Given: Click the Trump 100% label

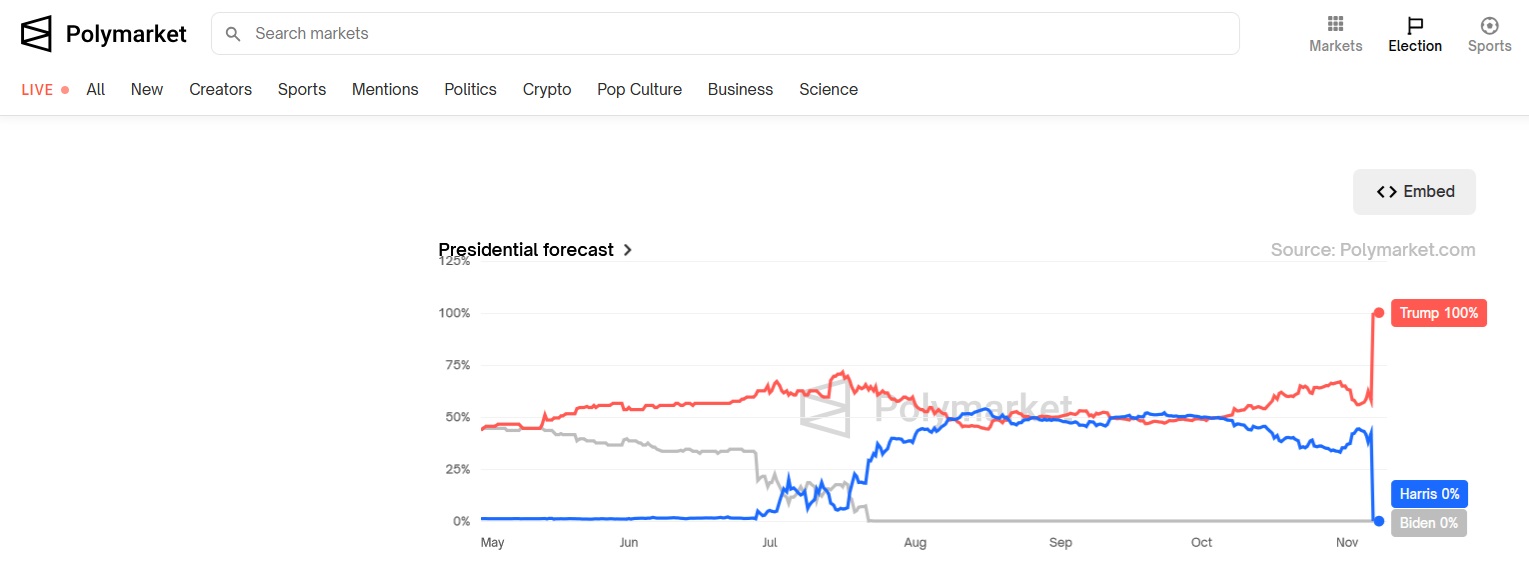Looking at the screenshot, I should pyautogui.click(x=1438, y=313).
